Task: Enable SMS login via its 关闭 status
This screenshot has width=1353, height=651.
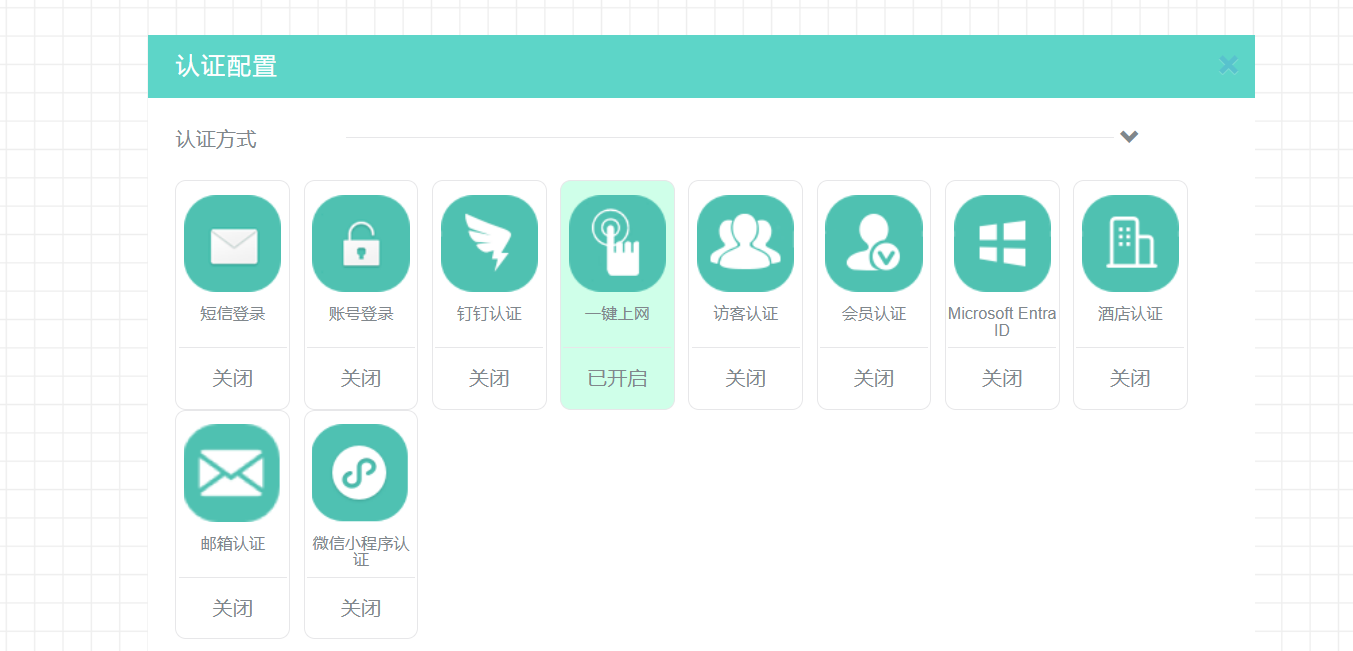Action: [x=232, y=379]
